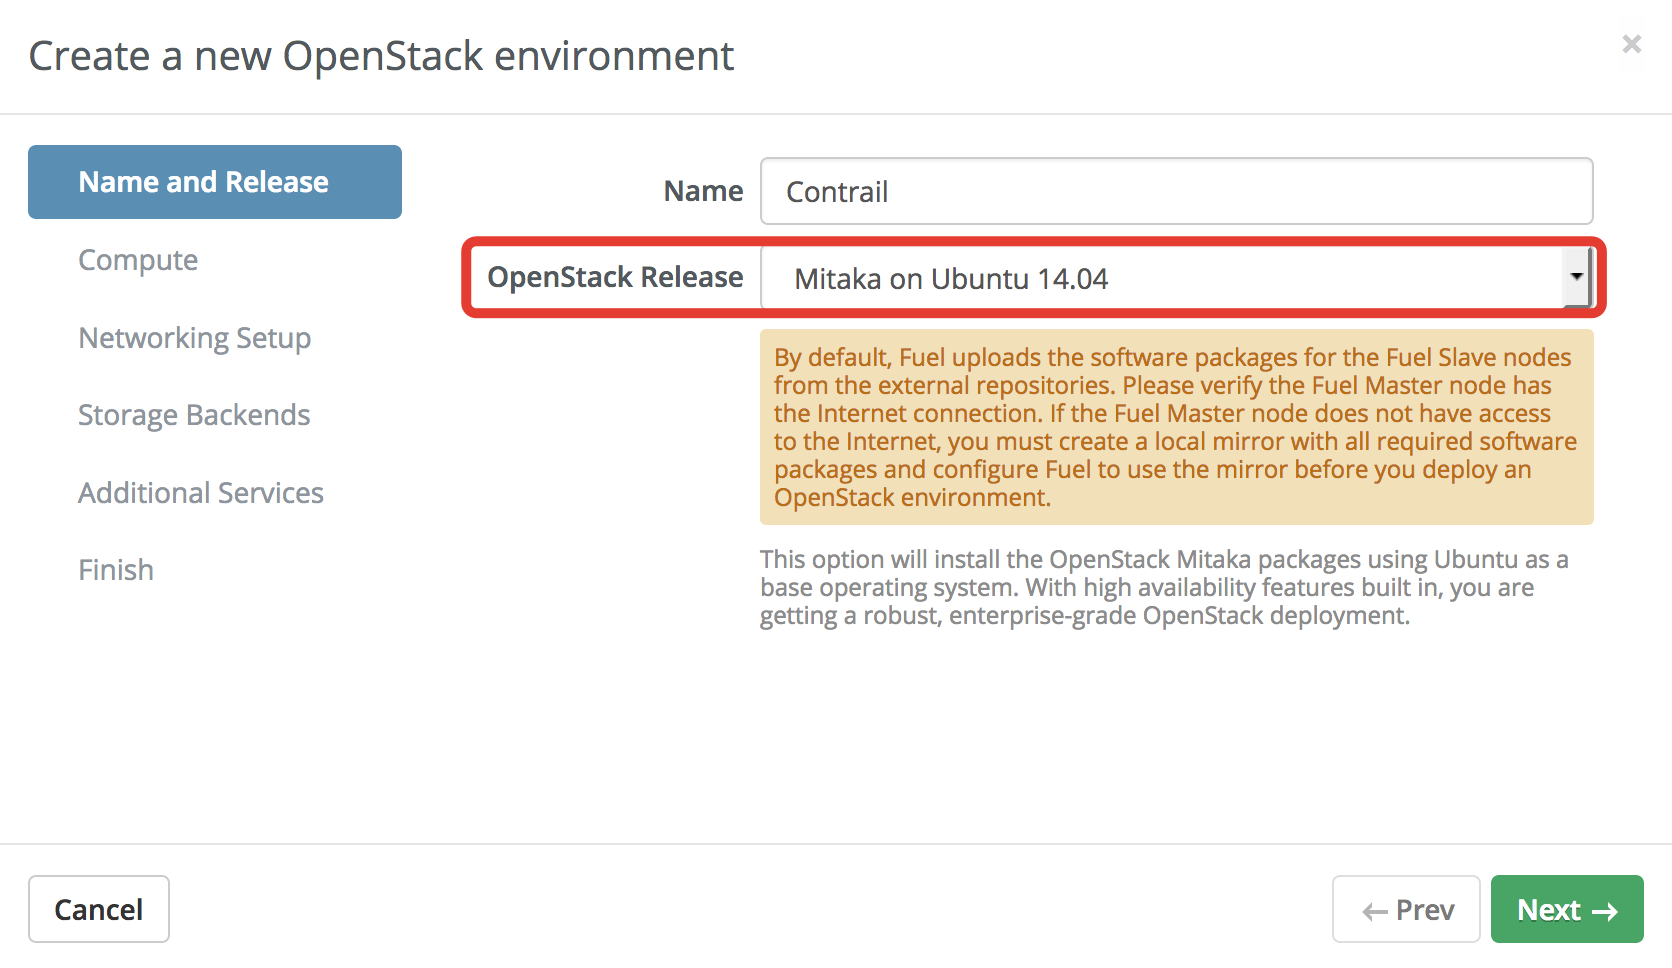Cancel the environment creation wizard
1672x968 pixels.
coord(99,909)
